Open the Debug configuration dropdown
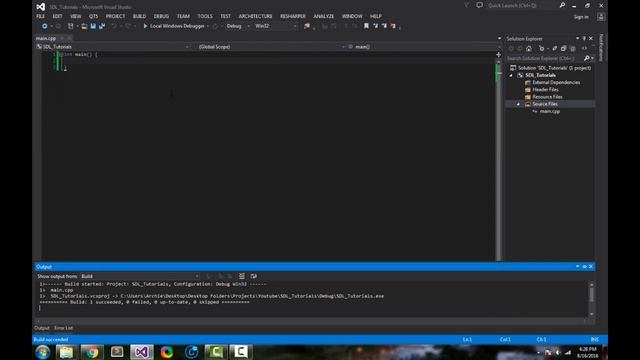 coord(238,26)
